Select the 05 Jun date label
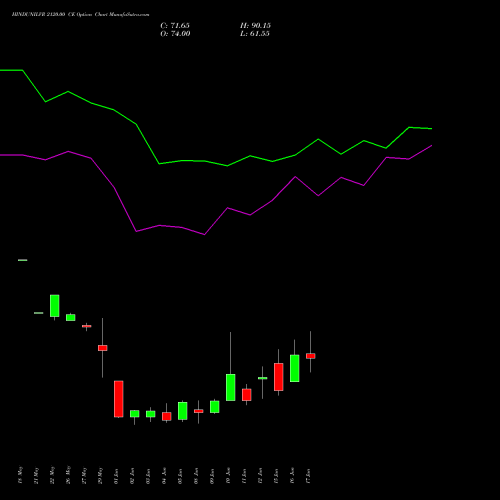Viewport: 500px width, 500px height. coord(180,476)
